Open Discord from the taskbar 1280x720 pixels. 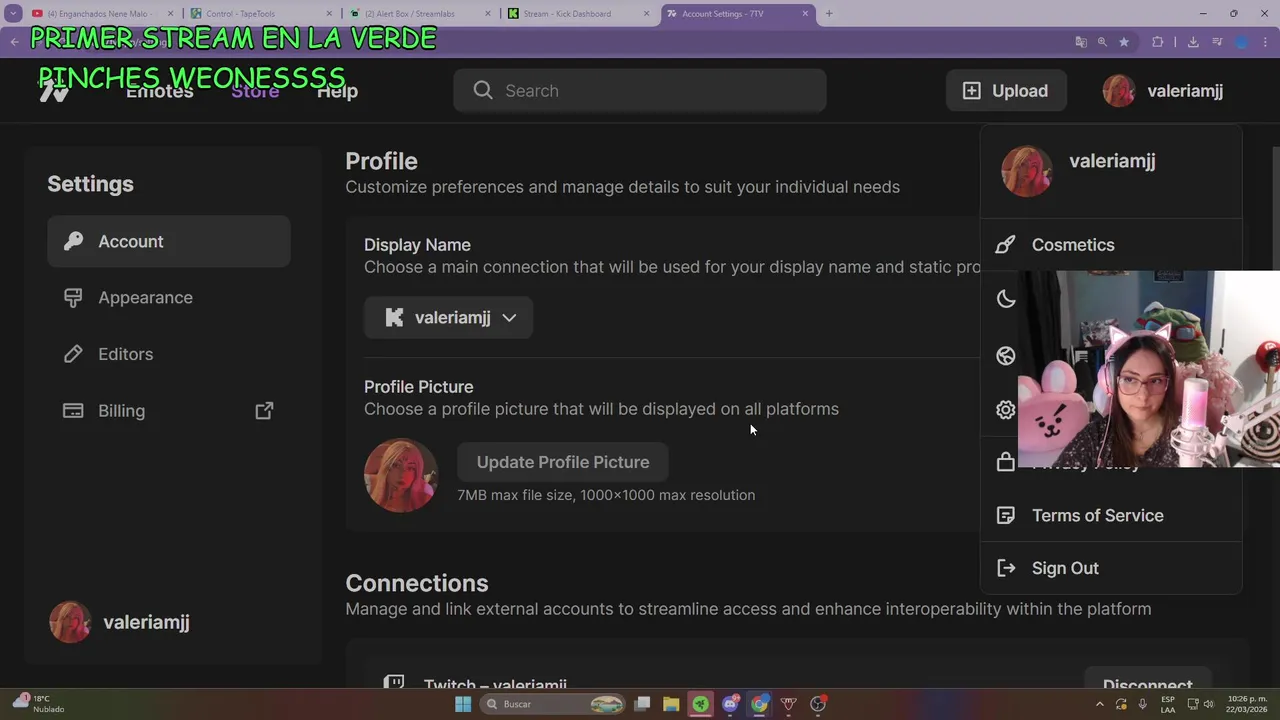730,704
